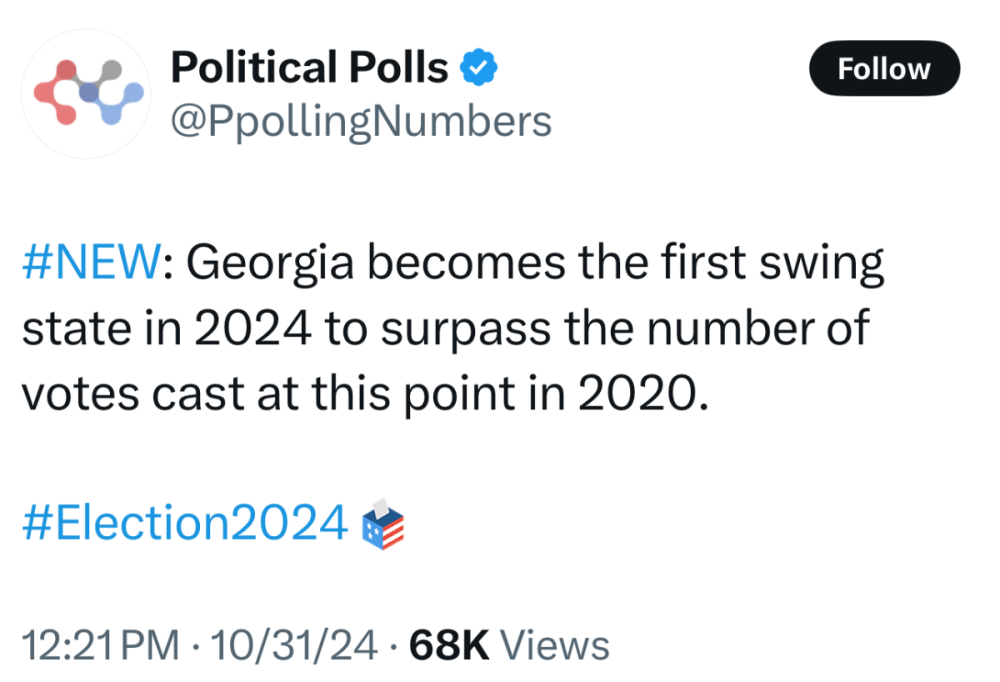Click the 68K view count number
Screen dimensions: 1000x682
(449, 645)
